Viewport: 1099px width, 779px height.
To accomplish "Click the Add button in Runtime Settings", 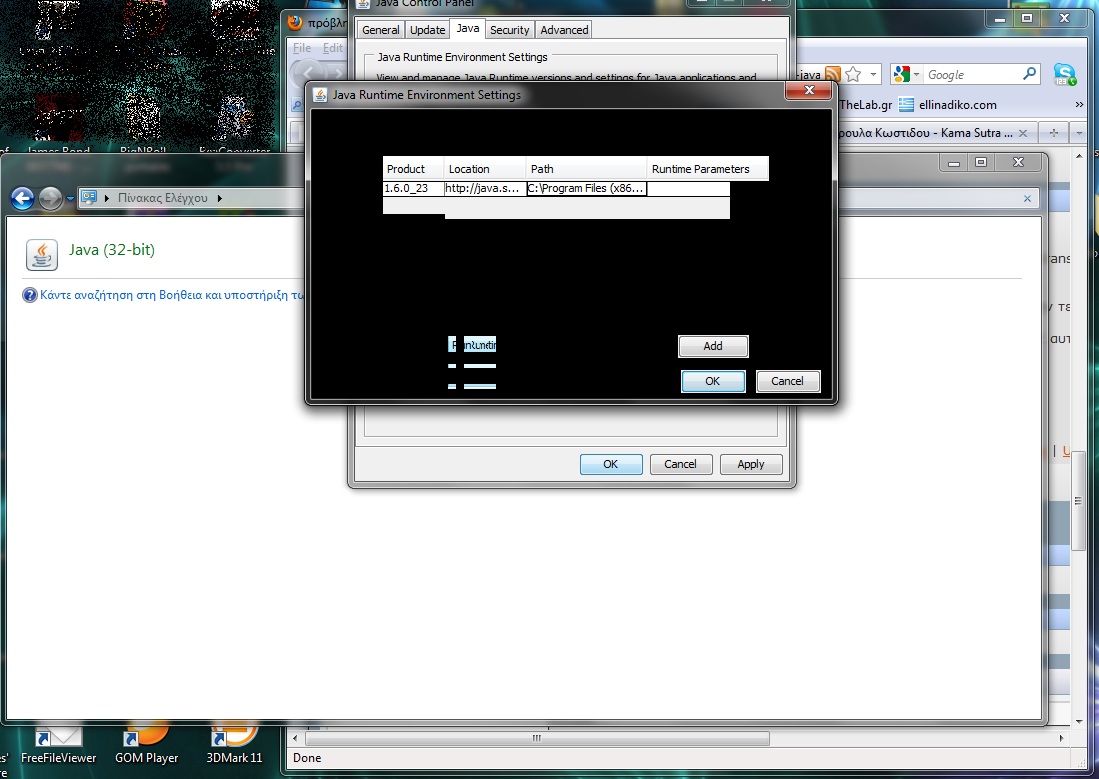I will [713, 346].
